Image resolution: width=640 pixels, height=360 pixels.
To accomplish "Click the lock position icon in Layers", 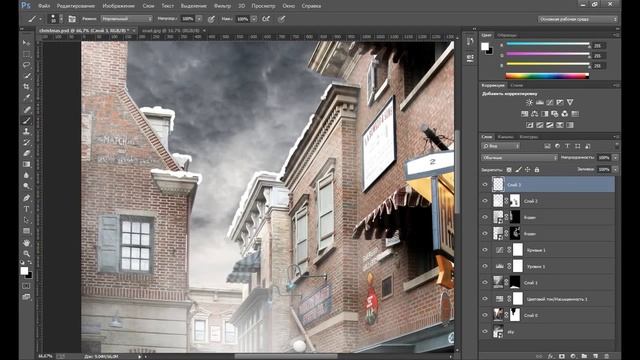I will point(528,169).
